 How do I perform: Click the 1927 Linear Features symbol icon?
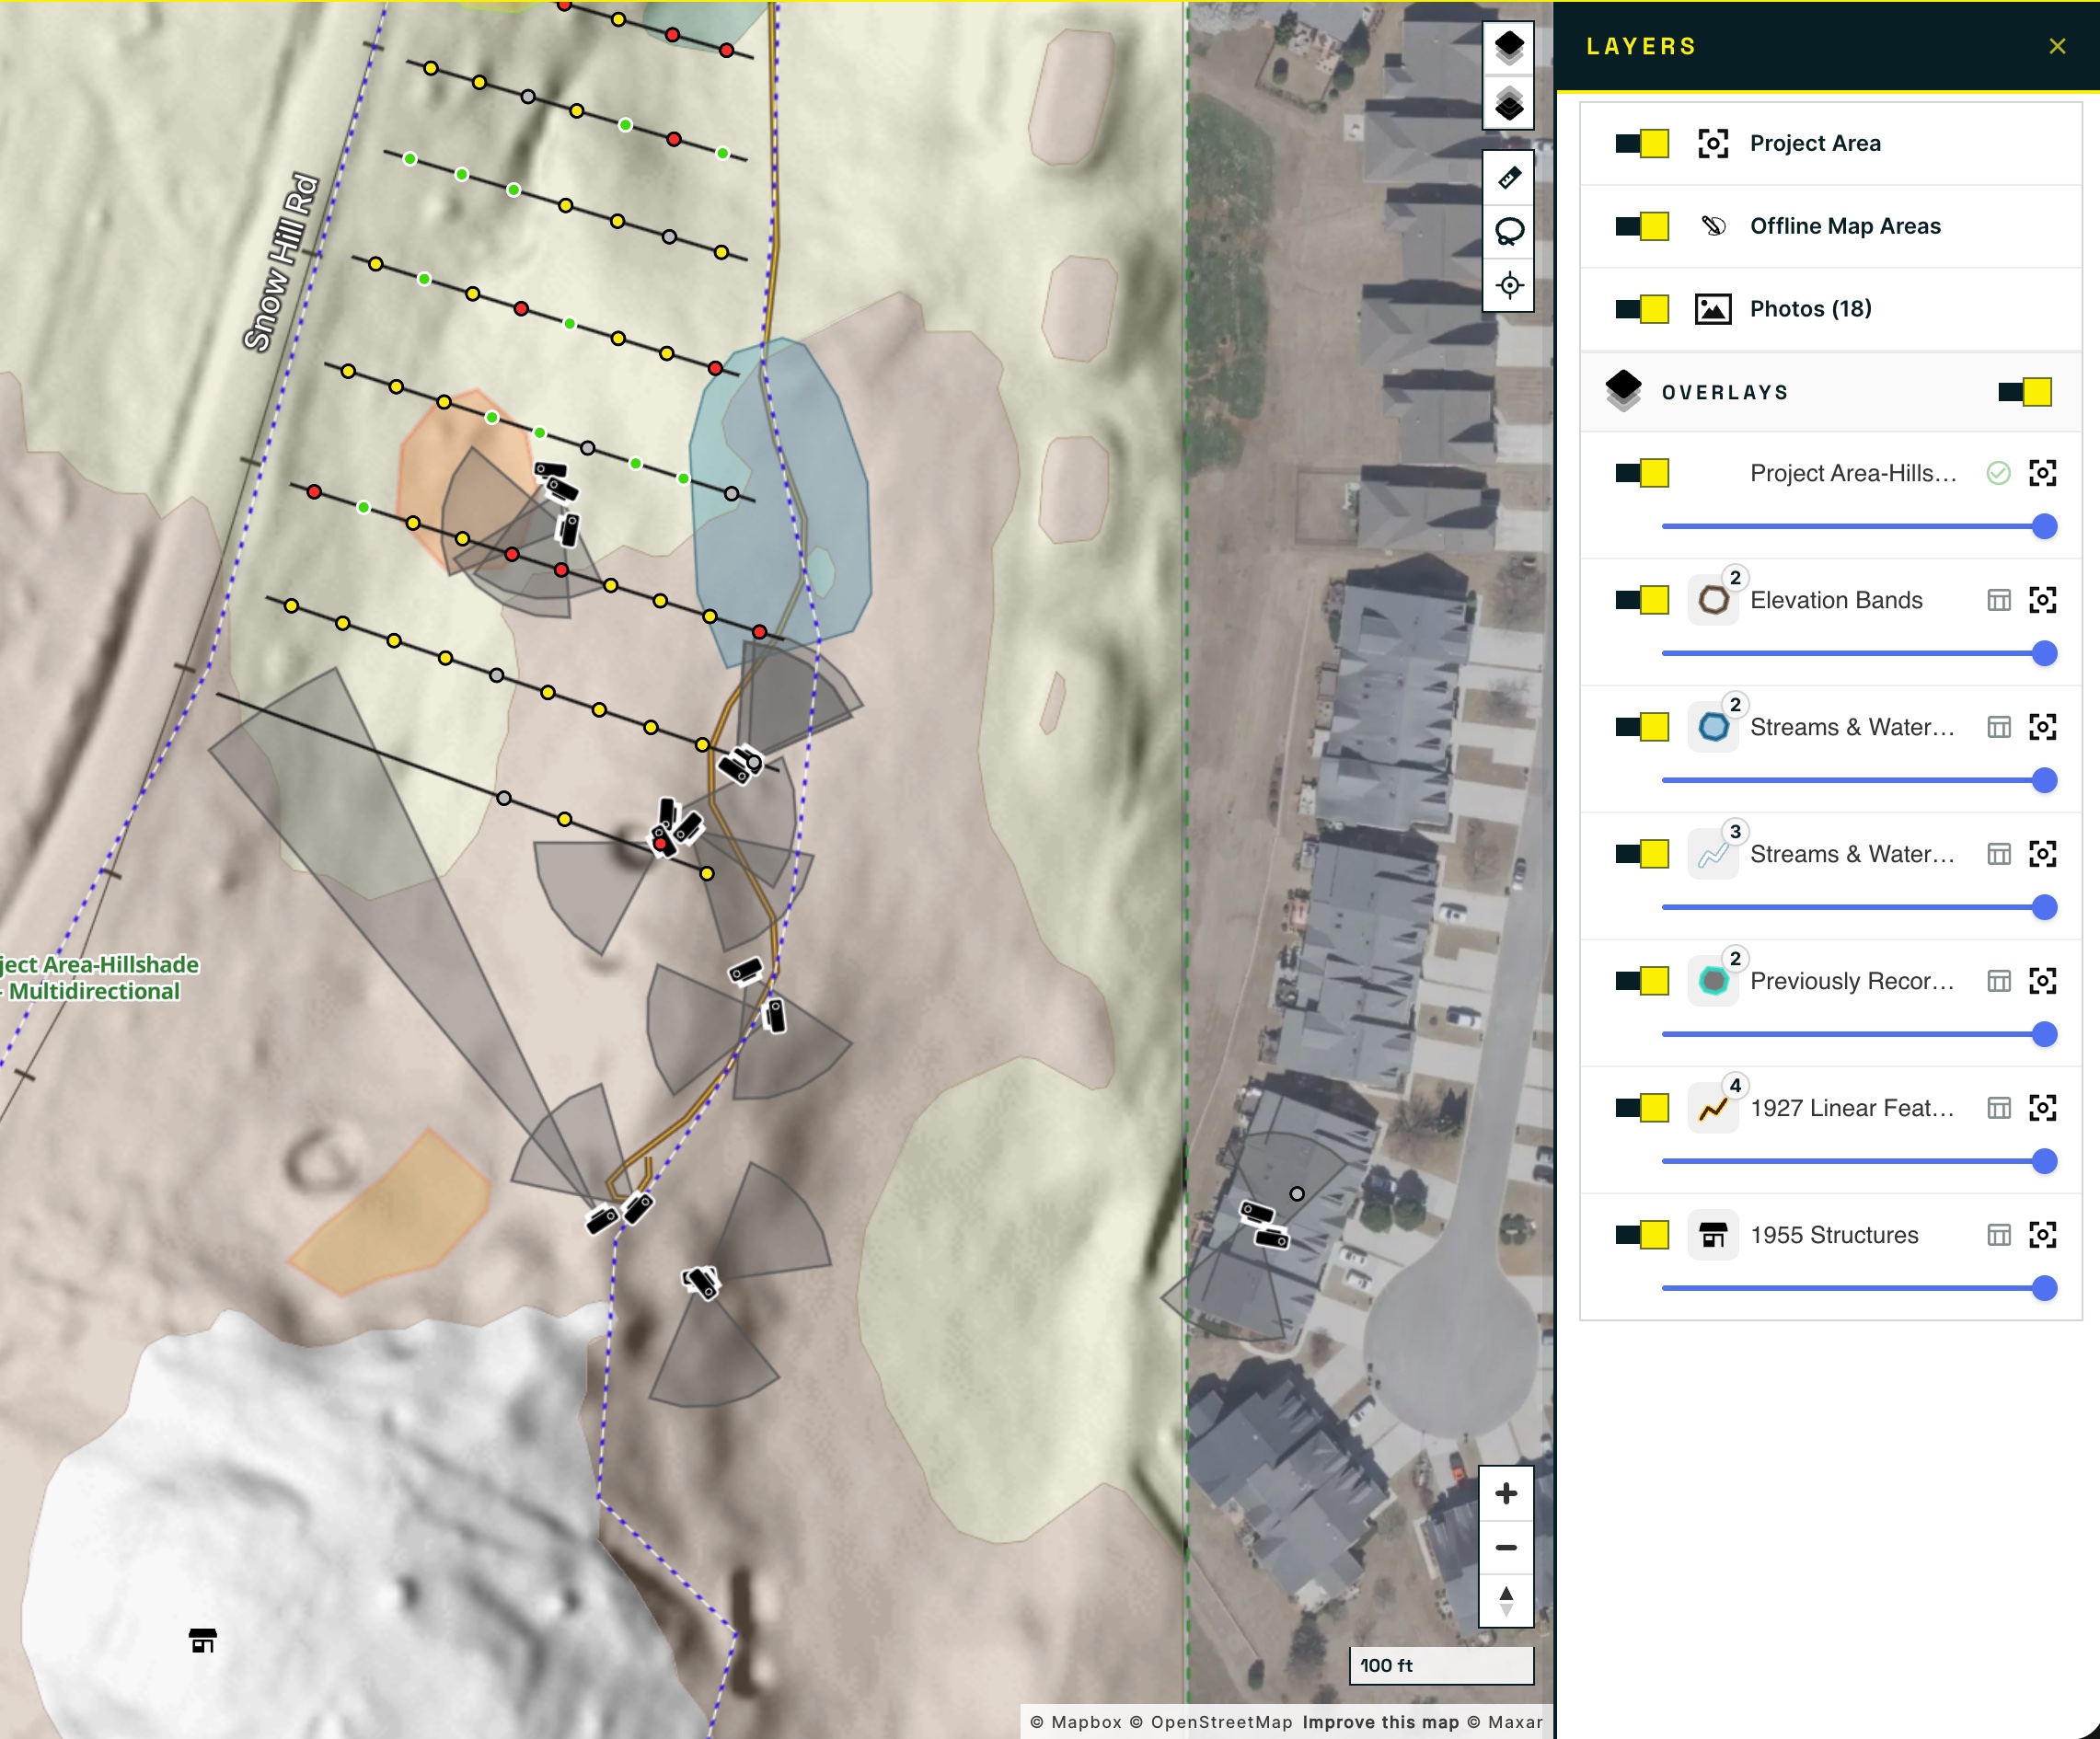click(x=1713, y=1108)
